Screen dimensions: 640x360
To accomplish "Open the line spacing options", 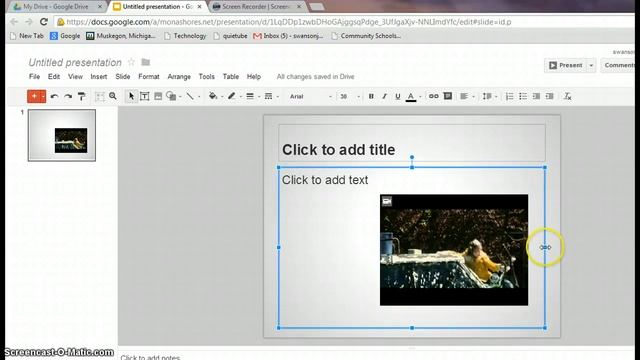I will click(x=487, y=96).
